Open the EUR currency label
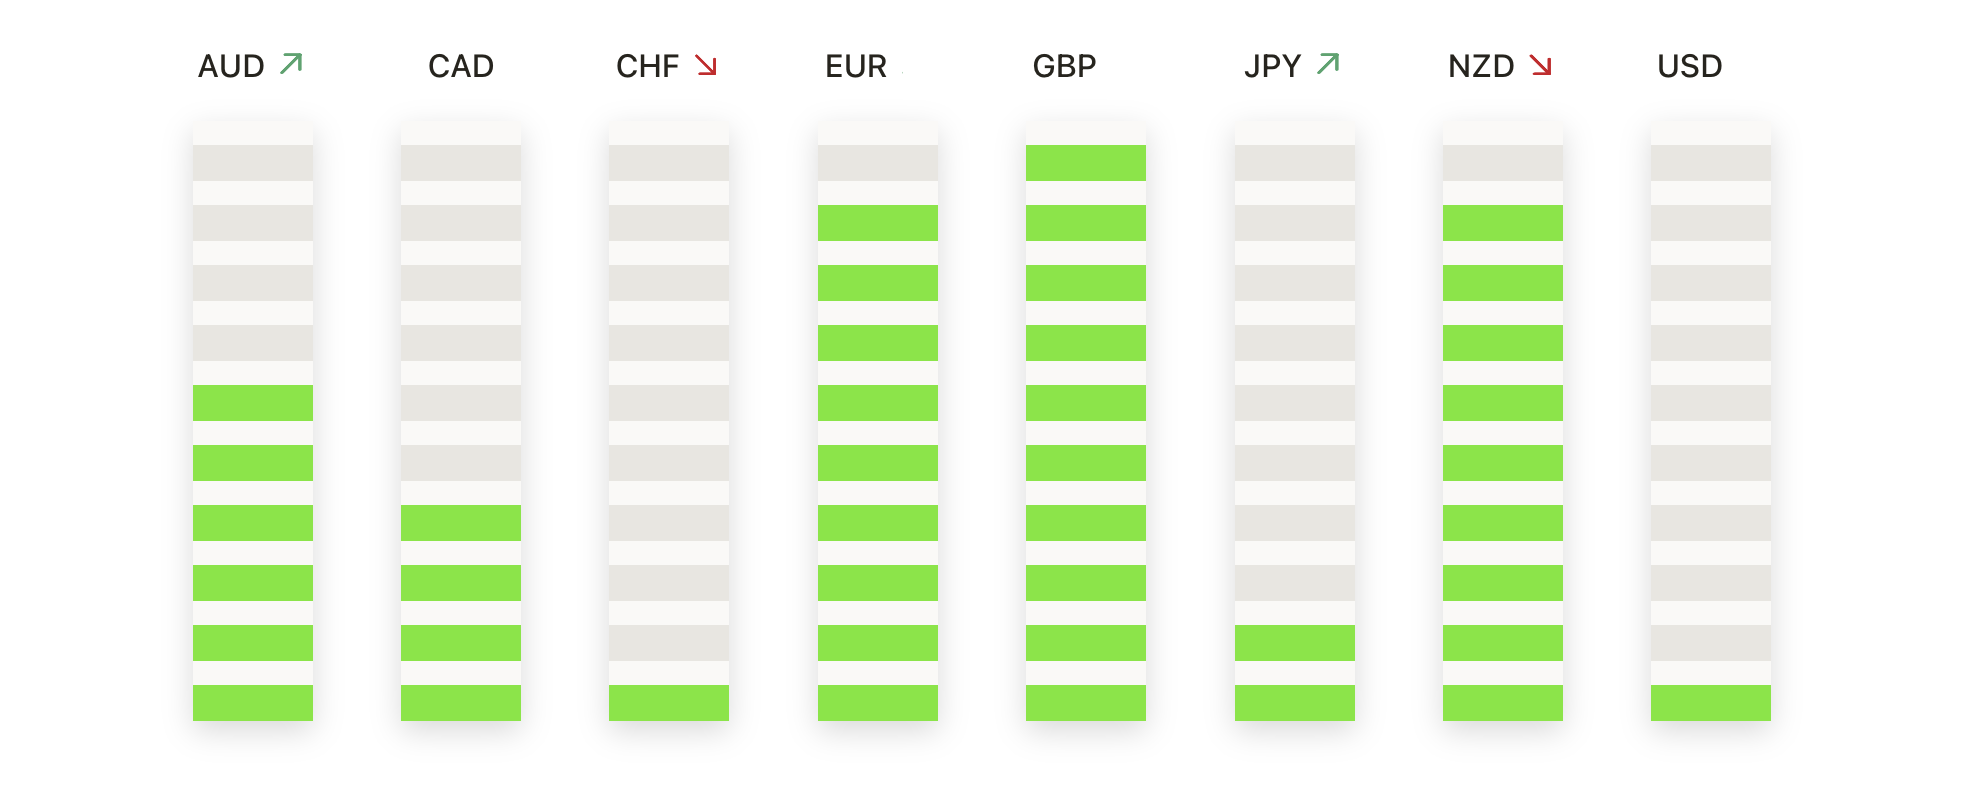The image size is (1962, 790). pos(856,67)
